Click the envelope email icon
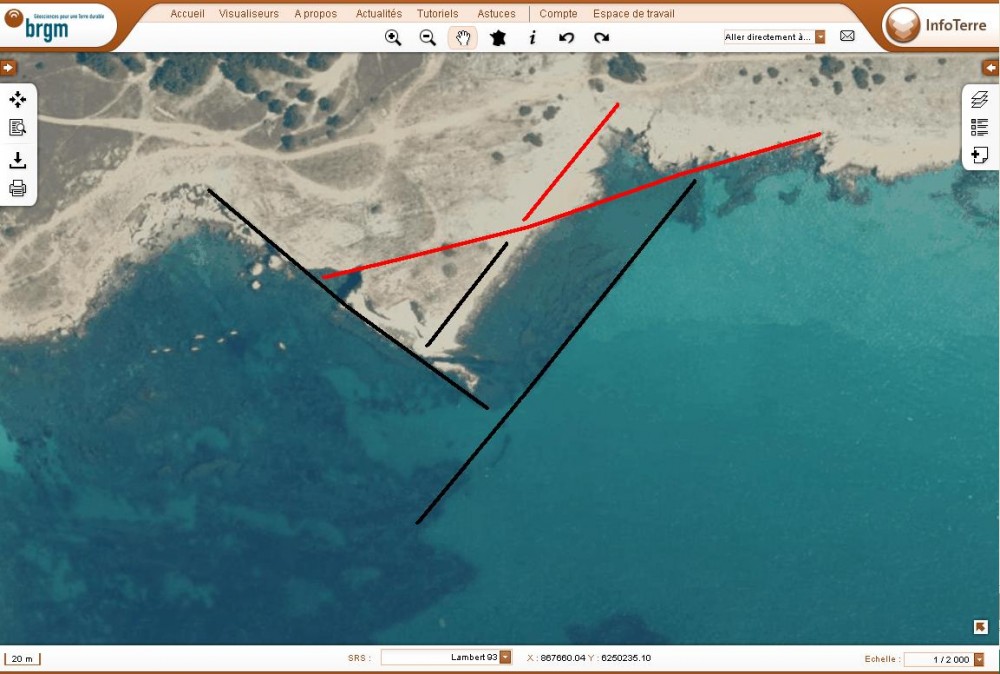Viewport: 1000px width, 674px height. pyautogui.click(x=847, y=36)
